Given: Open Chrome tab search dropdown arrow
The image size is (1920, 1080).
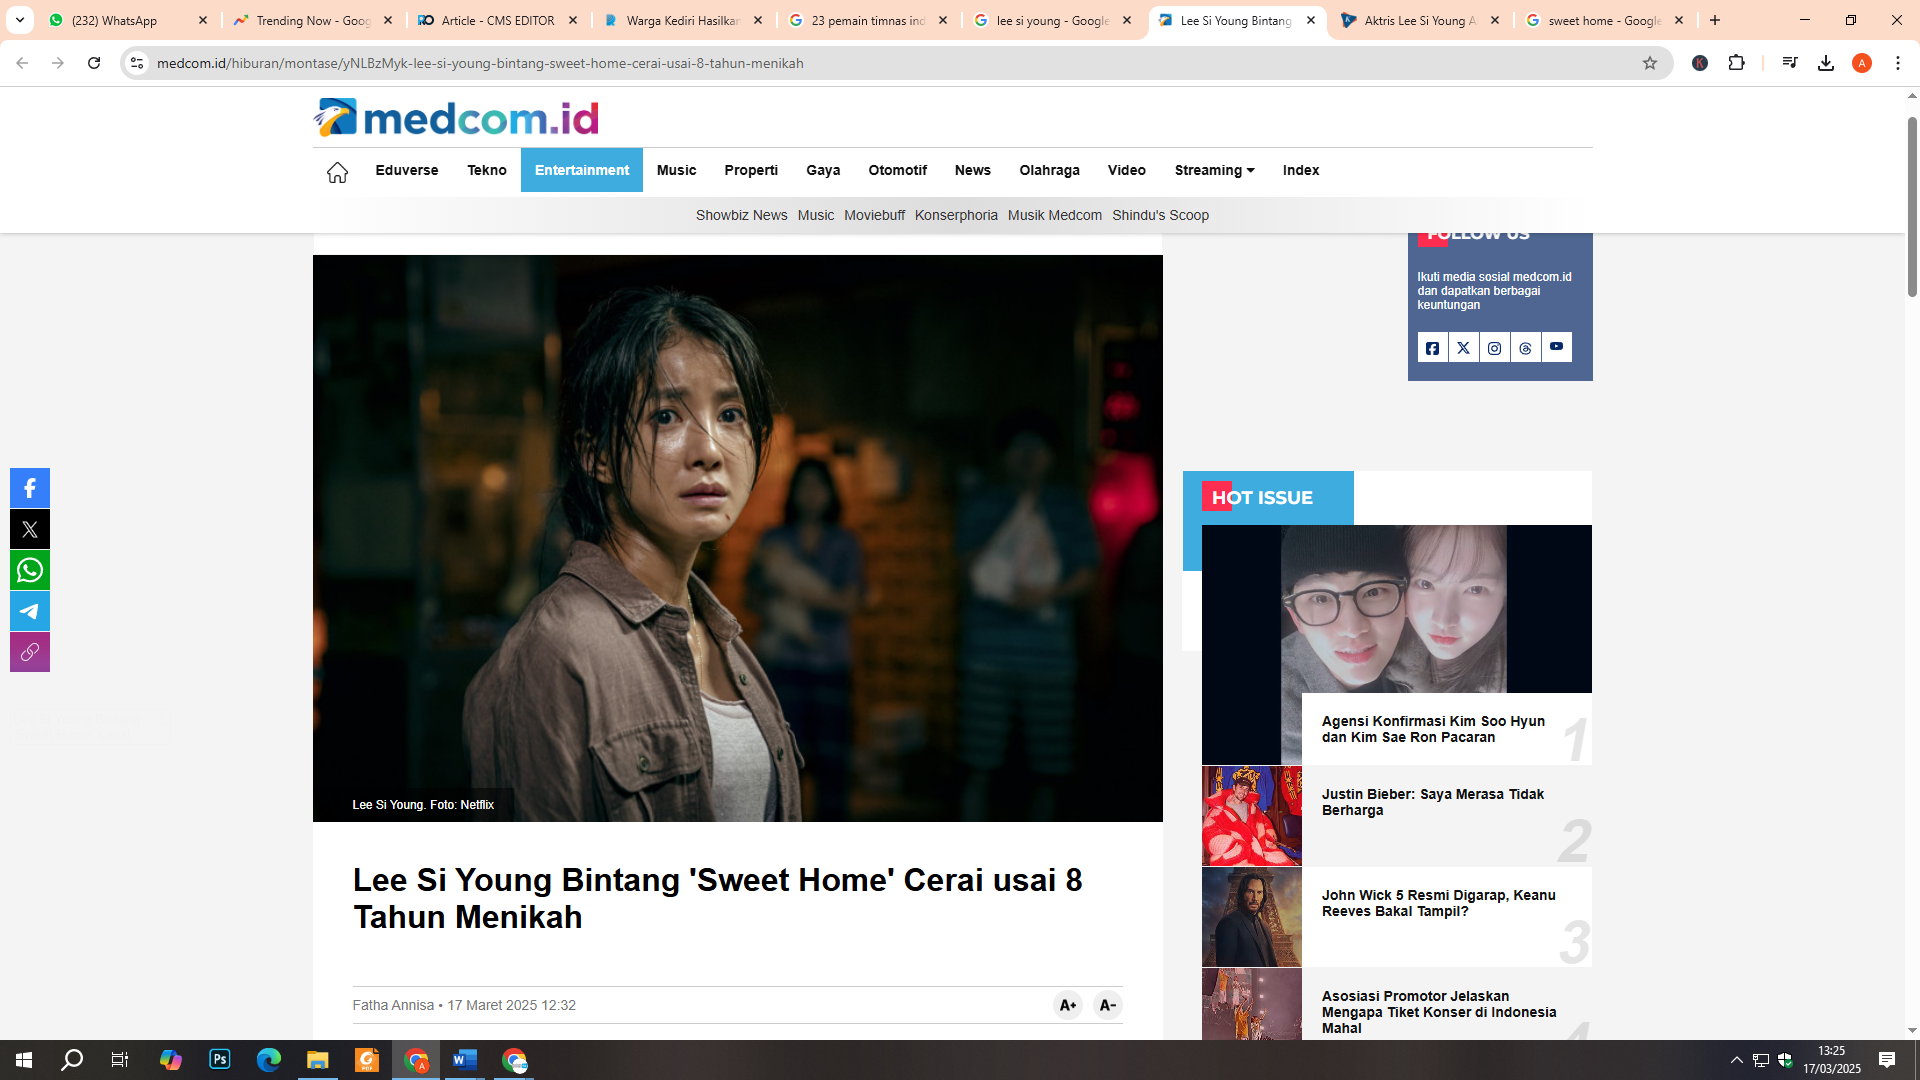Looking at the screenshot, I should (20, 20).
